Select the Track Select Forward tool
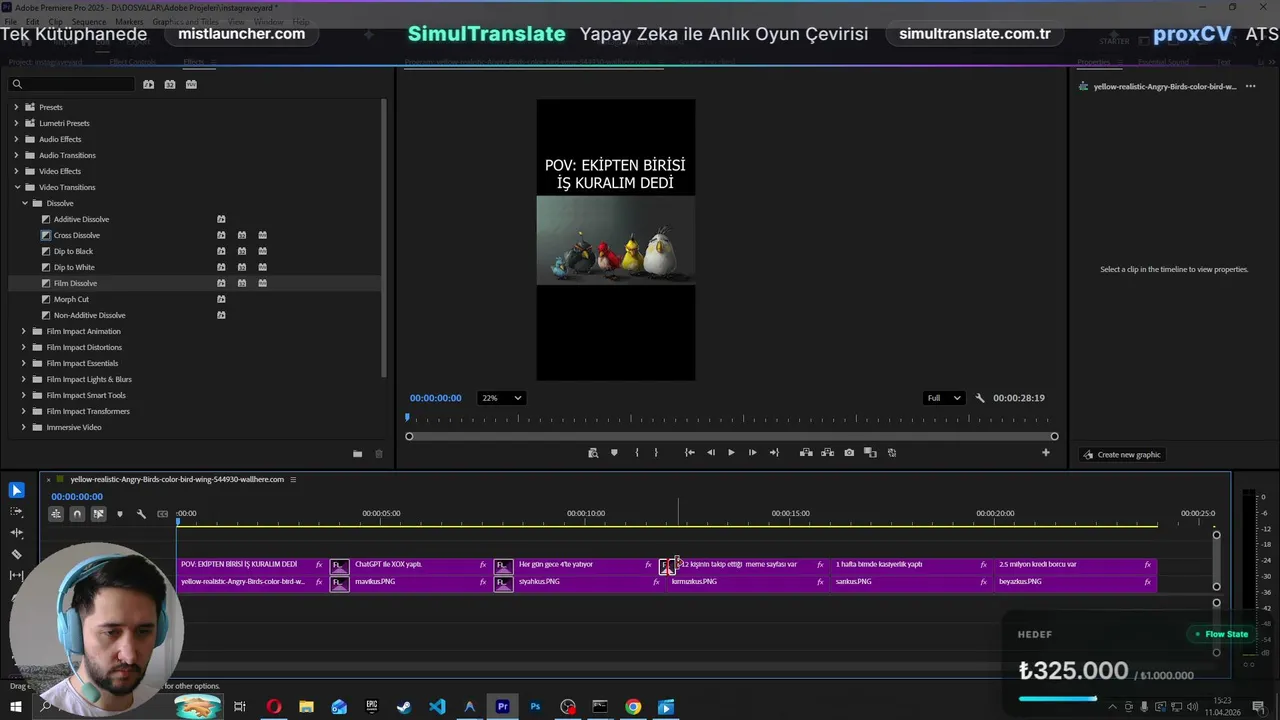 click(16, 511)
